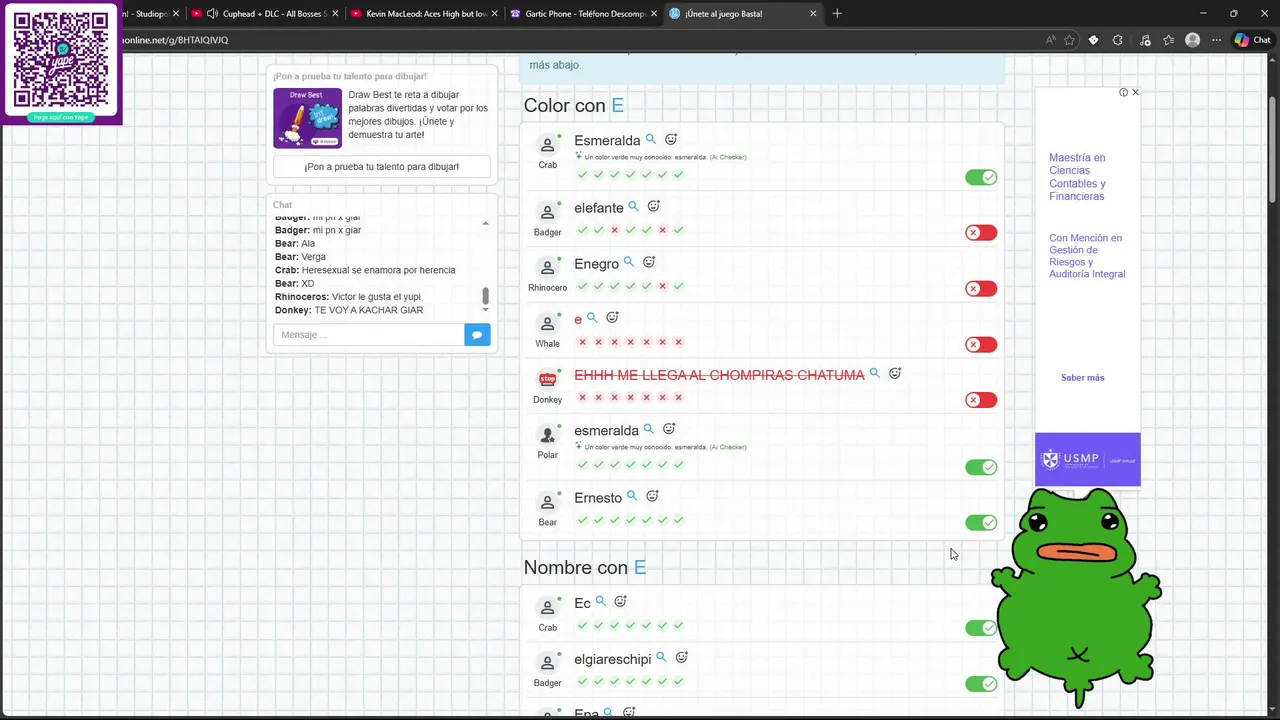Toggle approval switch for Ernesto
Viewport: 1280px width, 720px height.
(x=981, y=522)
